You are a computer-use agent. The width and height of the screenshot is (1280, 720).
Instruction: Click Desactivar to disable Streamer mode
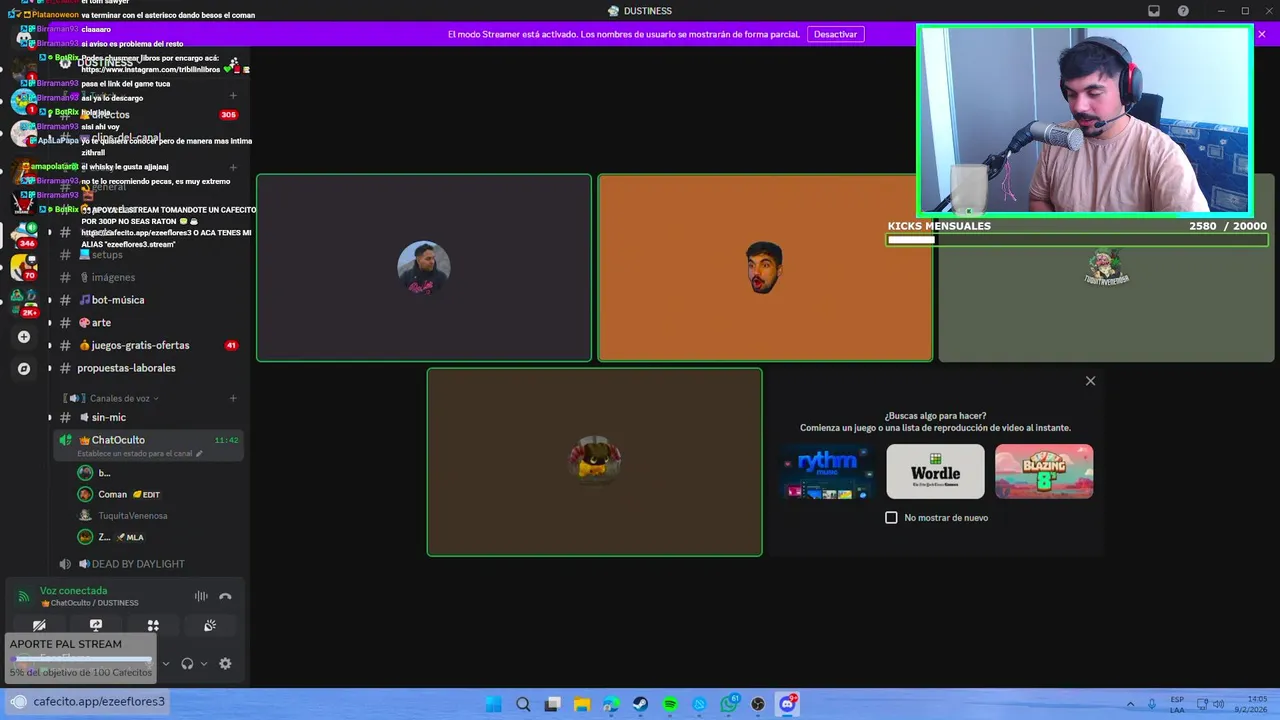[835, 34]
